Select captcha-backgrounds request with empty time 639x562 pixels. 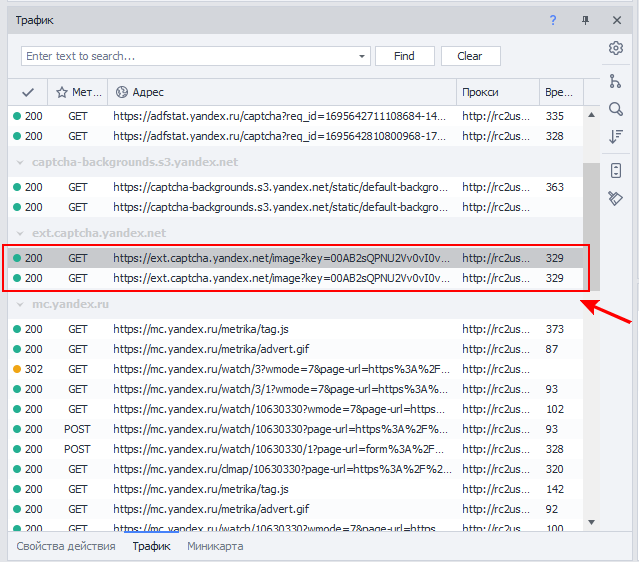coord(295,207)
